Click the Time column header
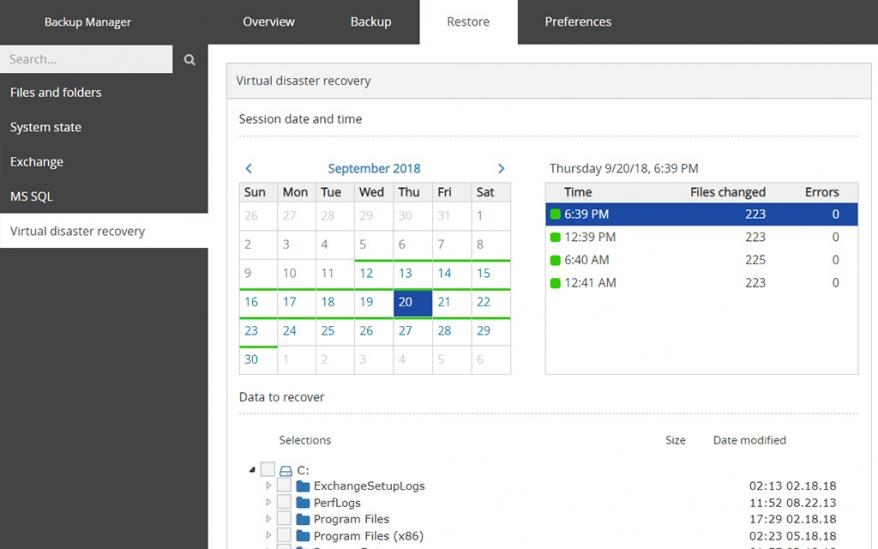This screenshot has height=549, width=878. (x=578, y=192)
